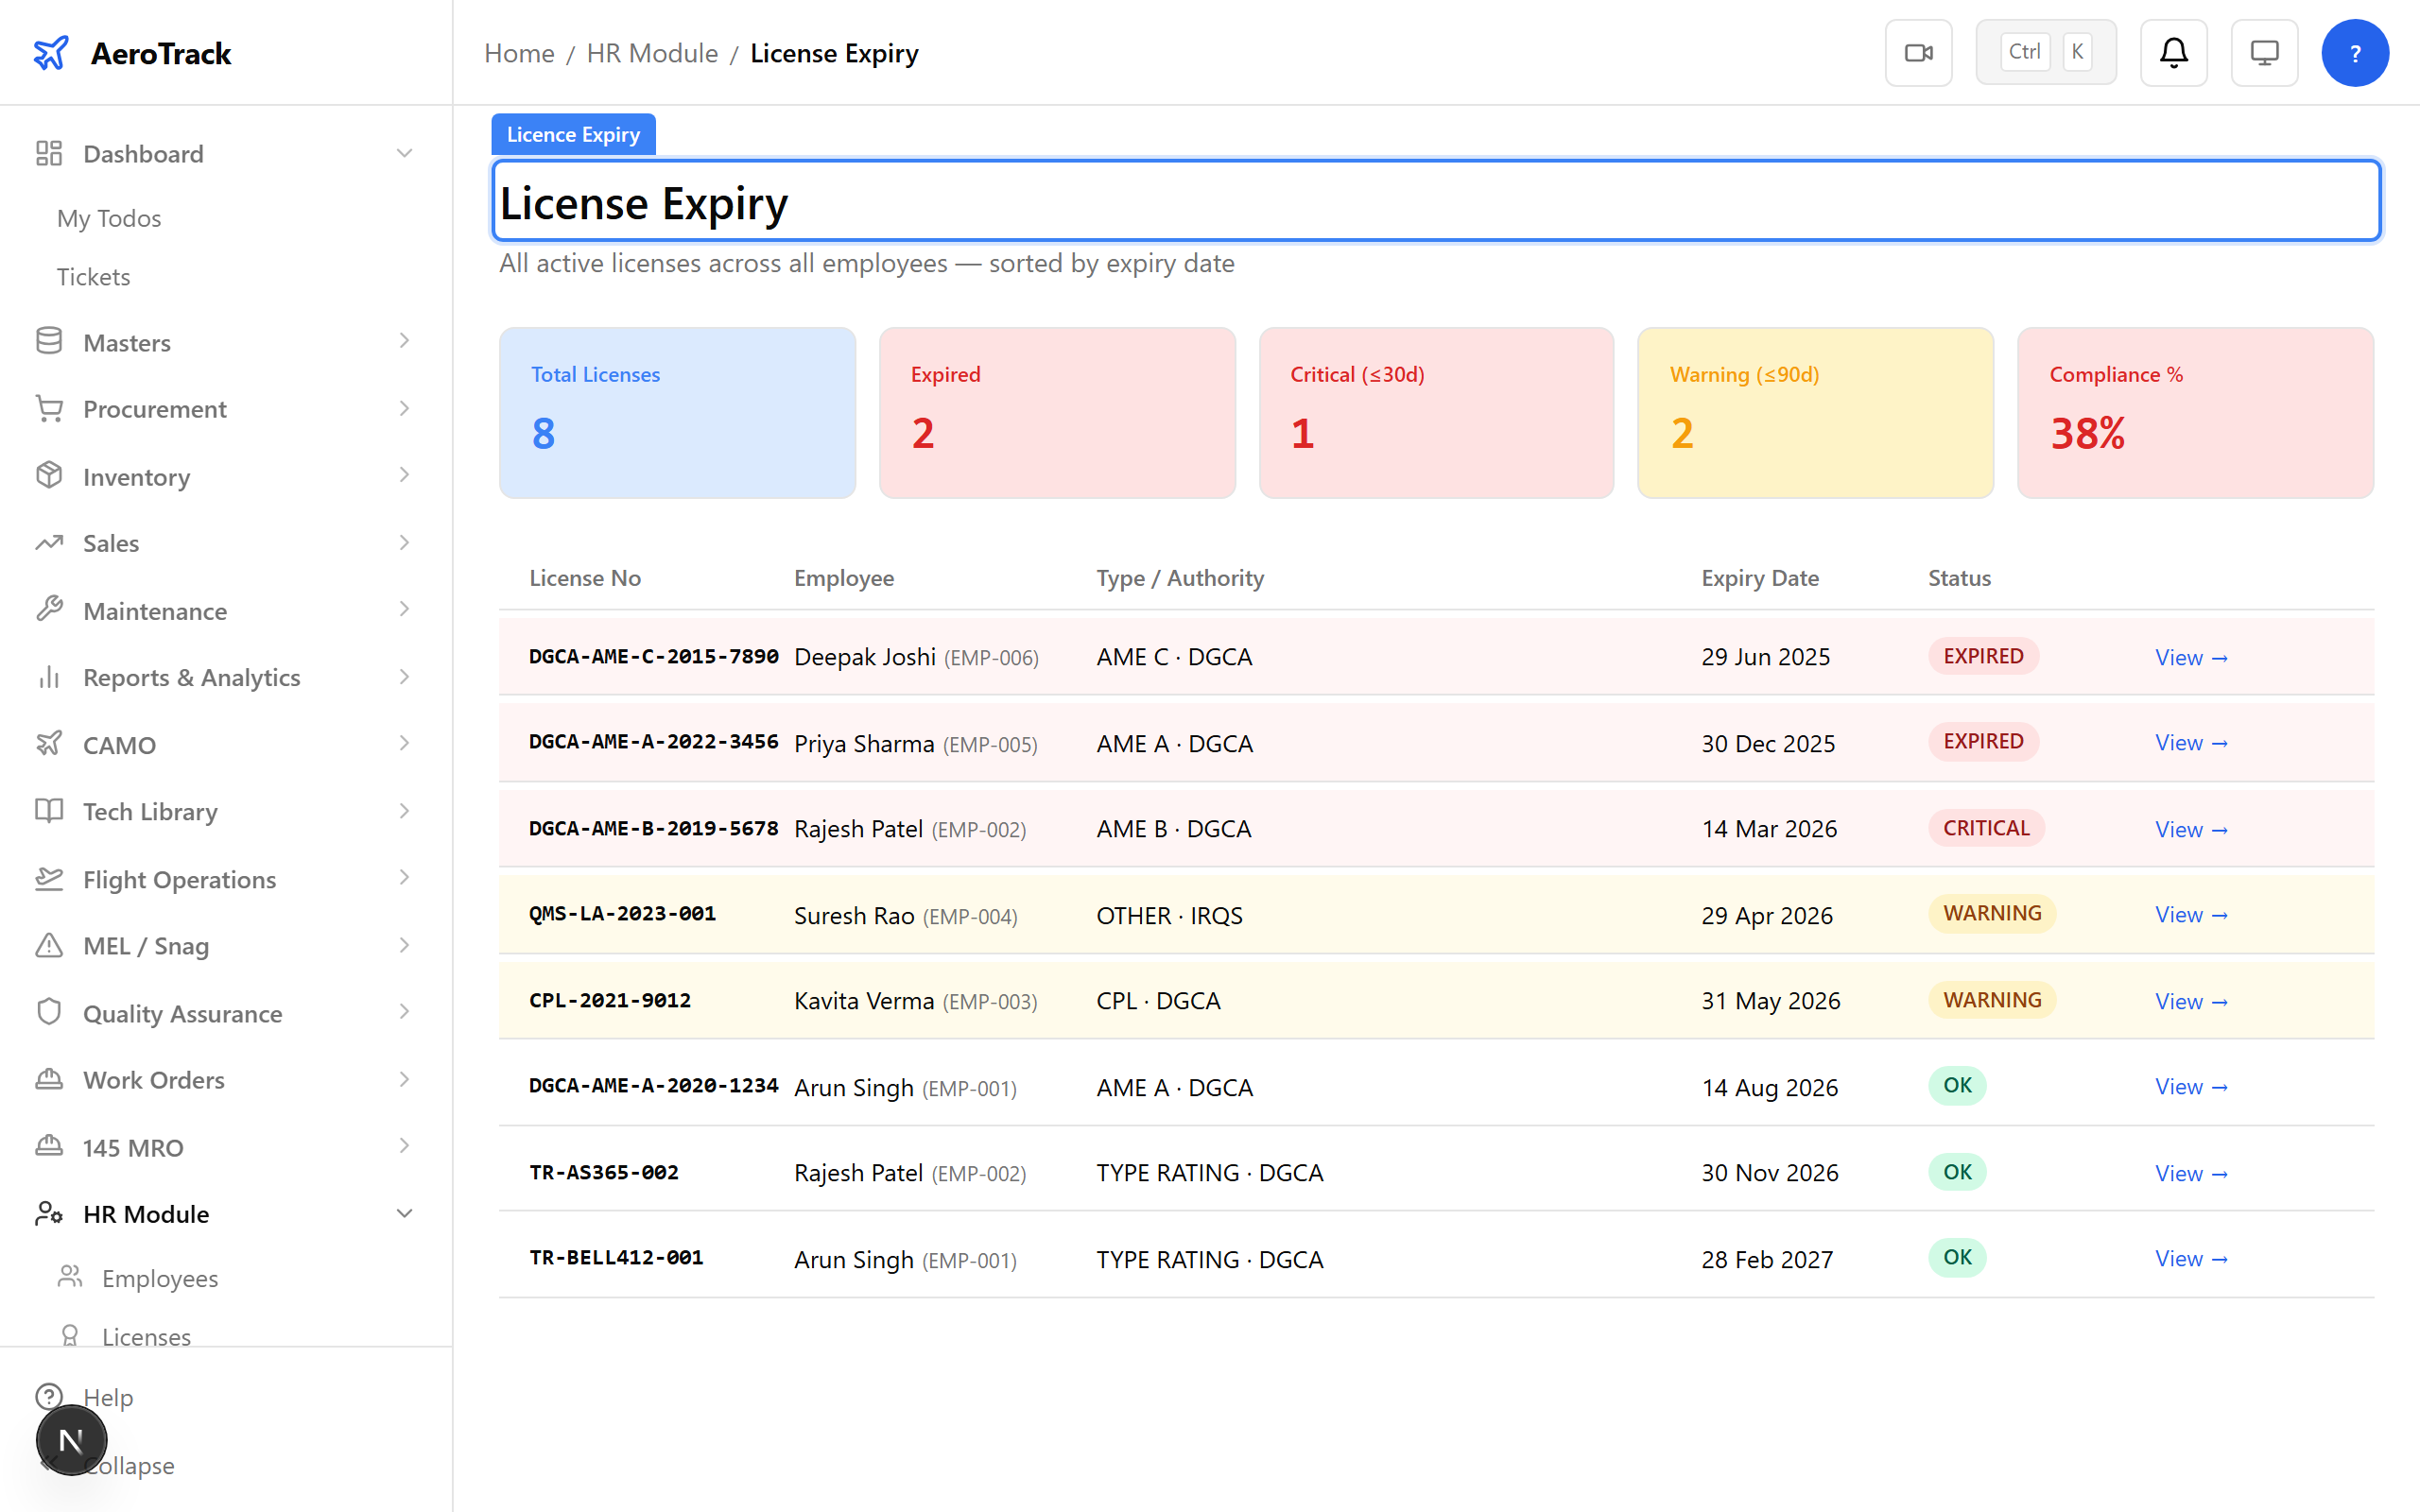Open notifications via the bell icon
The height and width of the screenshot is (1512, 2420).
click(2173, 52)
